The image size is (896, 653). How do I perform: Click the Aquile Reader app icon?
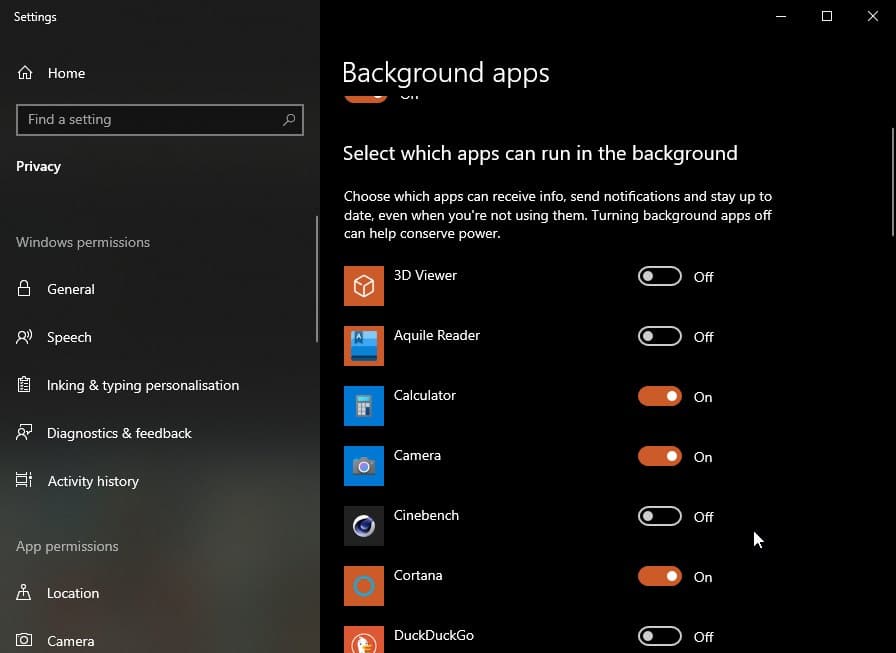pyautogui.click(x=364, y=346)
